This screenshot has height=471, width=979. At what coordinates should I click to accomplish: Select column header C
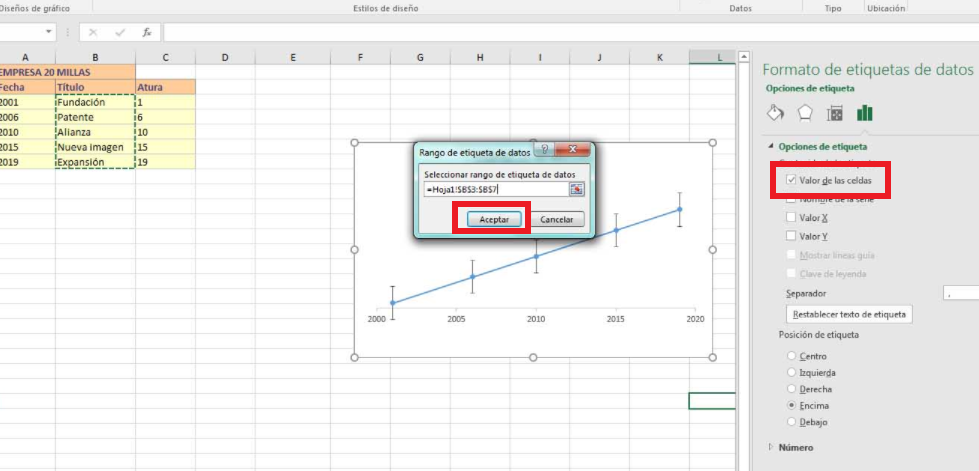pyautogui.click(x=165, y=57)
